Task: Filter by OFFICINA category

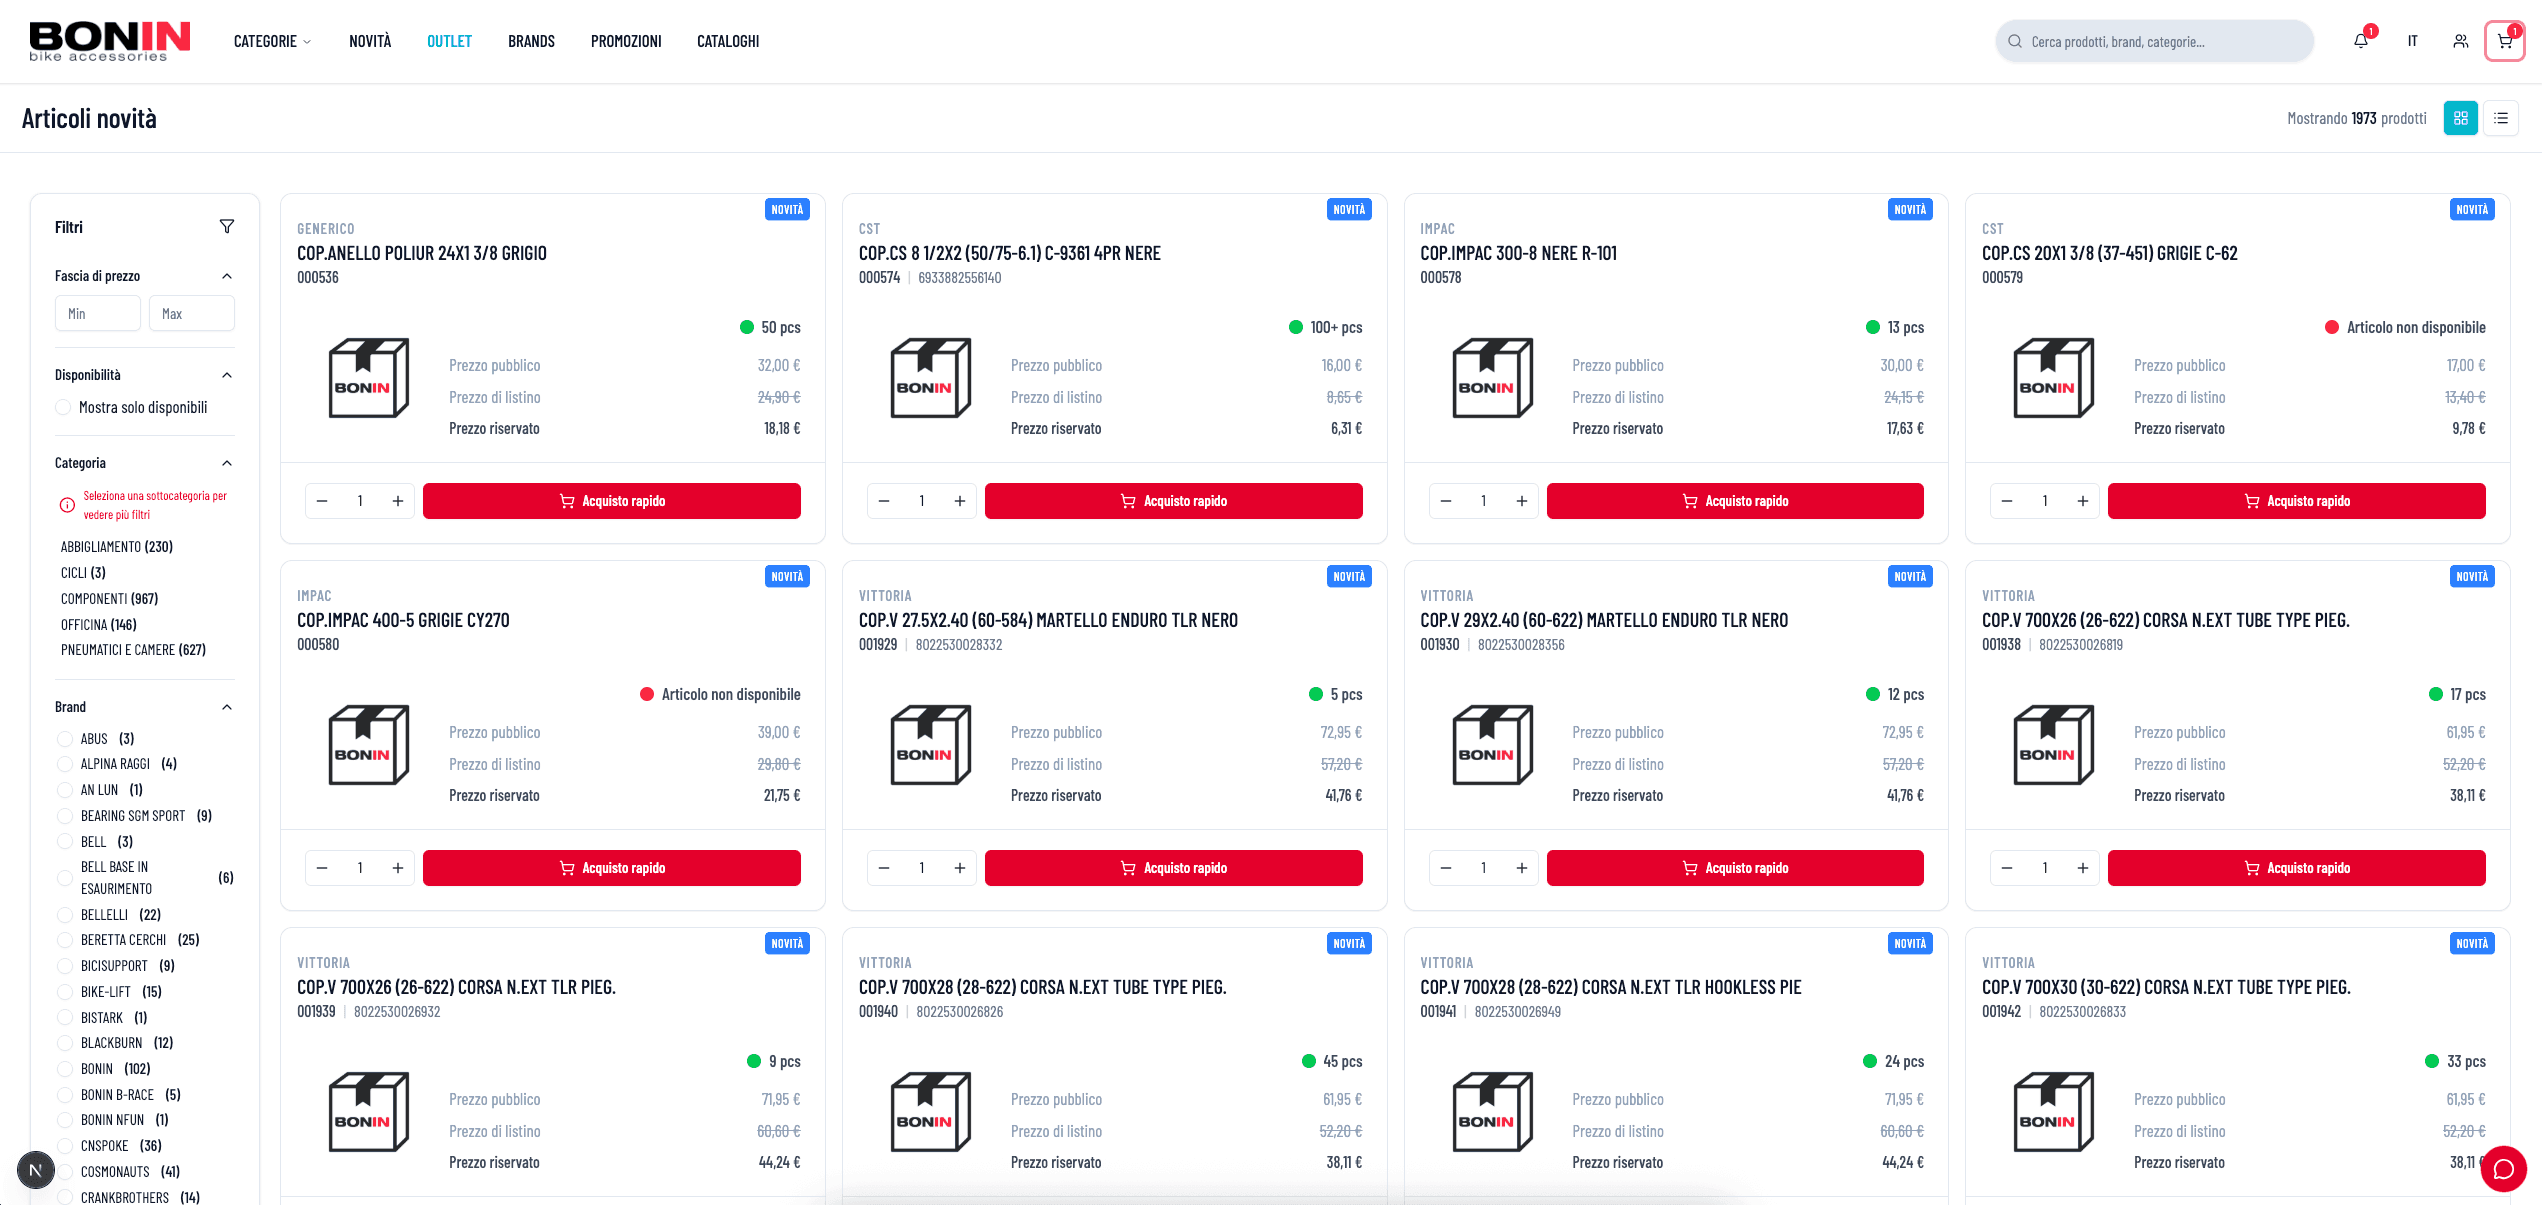Action: pyautogui.click(x=98, y=625)
